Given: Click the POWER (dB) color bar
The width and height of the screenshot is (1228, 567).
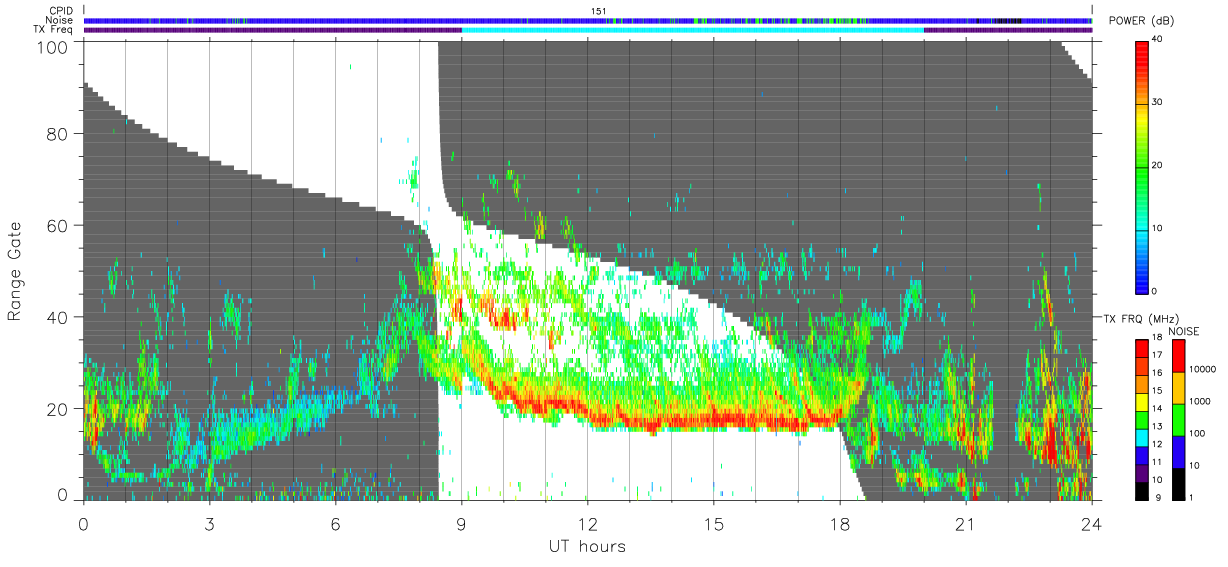Looking at the screenshot, I should pyautogui.click(x=1142, y=166).
